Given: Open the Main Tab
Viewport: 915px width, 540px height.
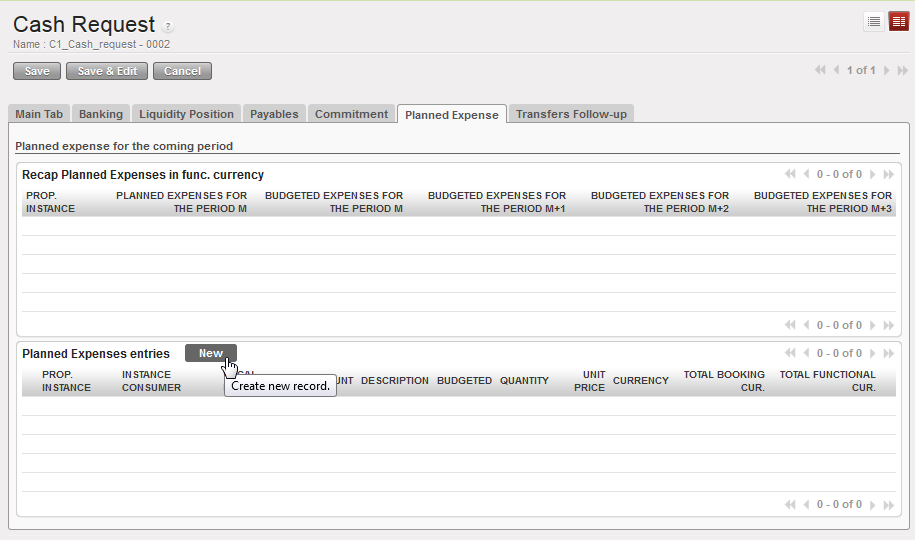Looking at the screenshot, I should coord(39,114).
